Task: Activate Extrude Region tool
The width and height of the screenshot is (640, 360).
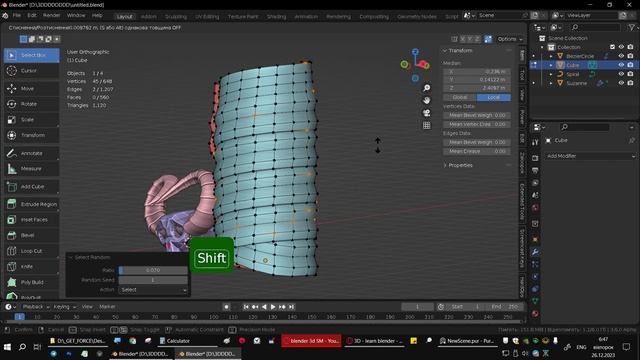Action: pyautogui.click(x=31, y=204)
